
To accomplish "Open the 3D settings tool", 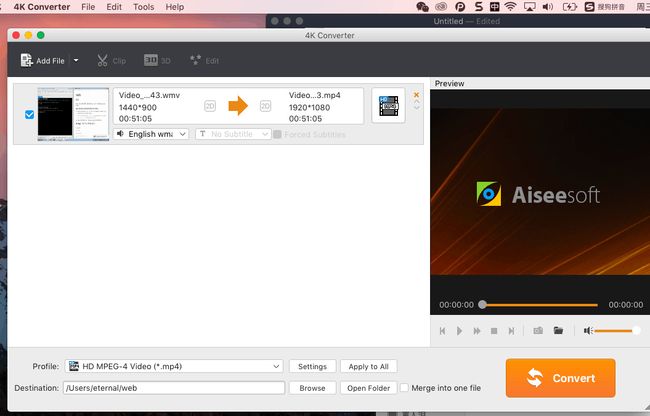I will coord(157,60).
